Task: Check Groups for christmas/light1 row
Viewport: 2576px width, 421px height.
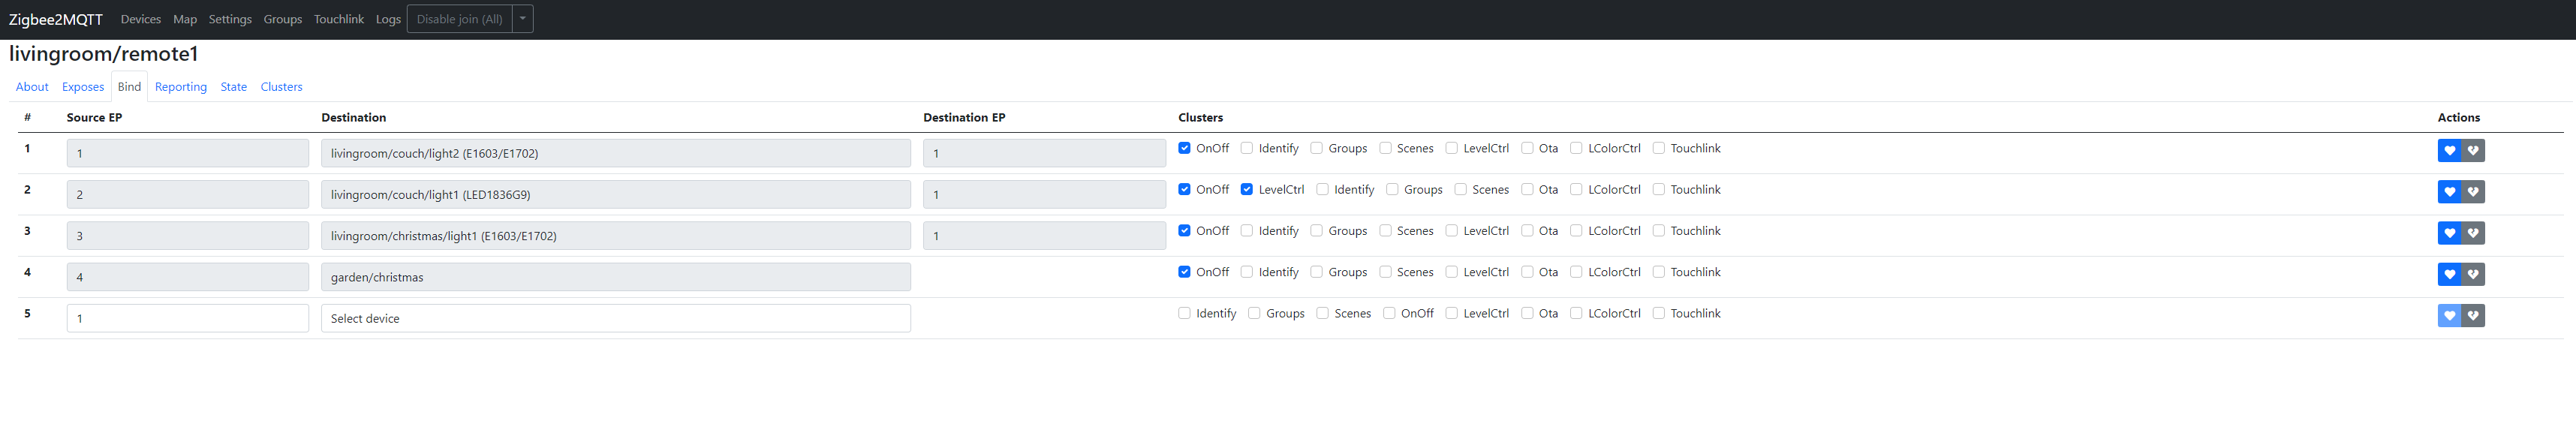Action: [1316, 230]
